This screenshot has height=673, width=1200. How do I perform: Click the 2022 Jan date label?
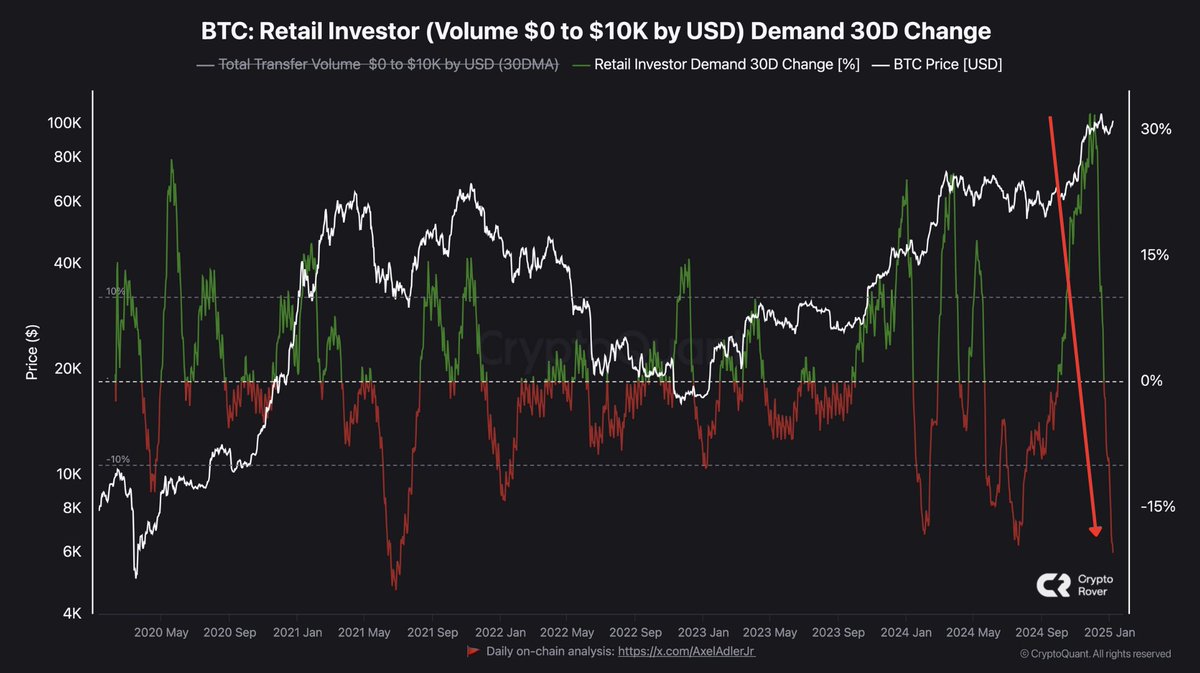click(500, 633)
